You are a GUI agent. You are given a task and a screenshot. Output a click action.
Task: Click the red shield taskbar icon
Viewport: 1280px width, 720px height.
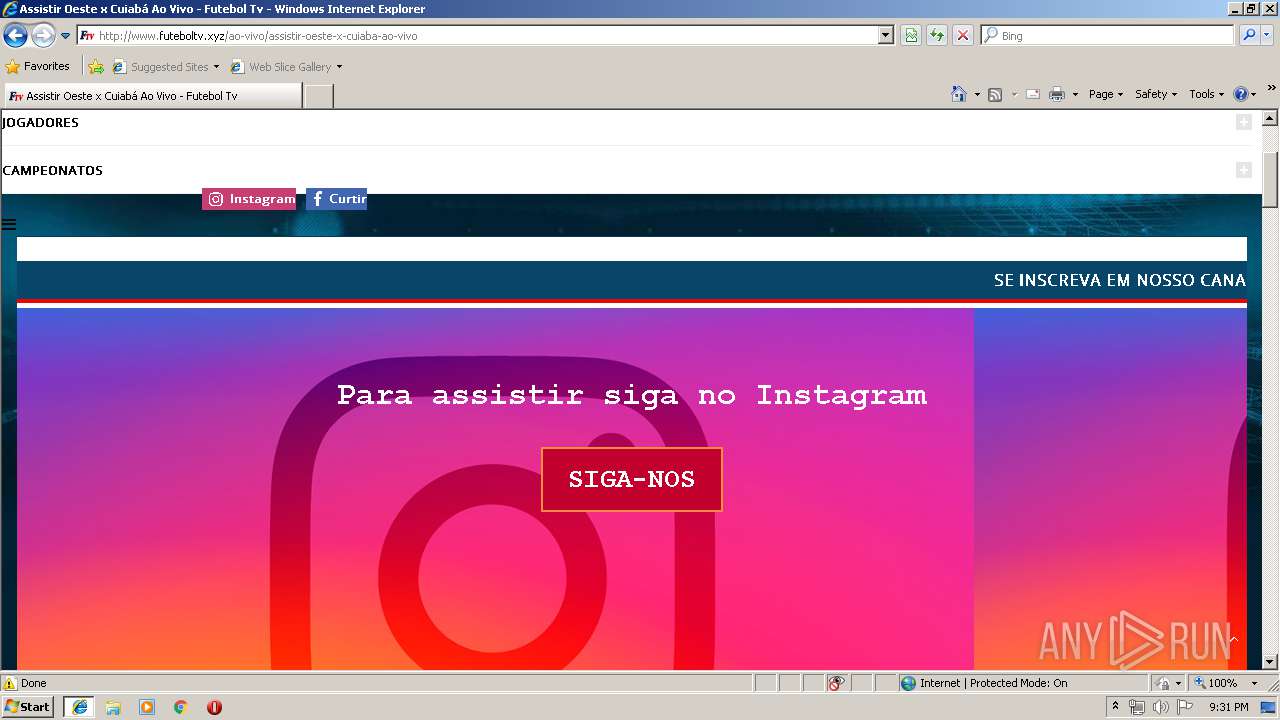point(214,707)
